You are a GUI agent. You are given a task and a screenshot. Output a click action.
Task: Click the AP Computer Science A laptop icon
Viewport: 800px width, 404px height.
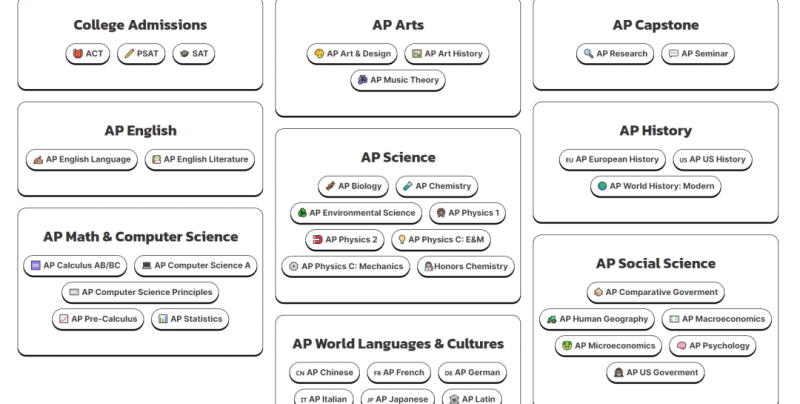point(147,266)
